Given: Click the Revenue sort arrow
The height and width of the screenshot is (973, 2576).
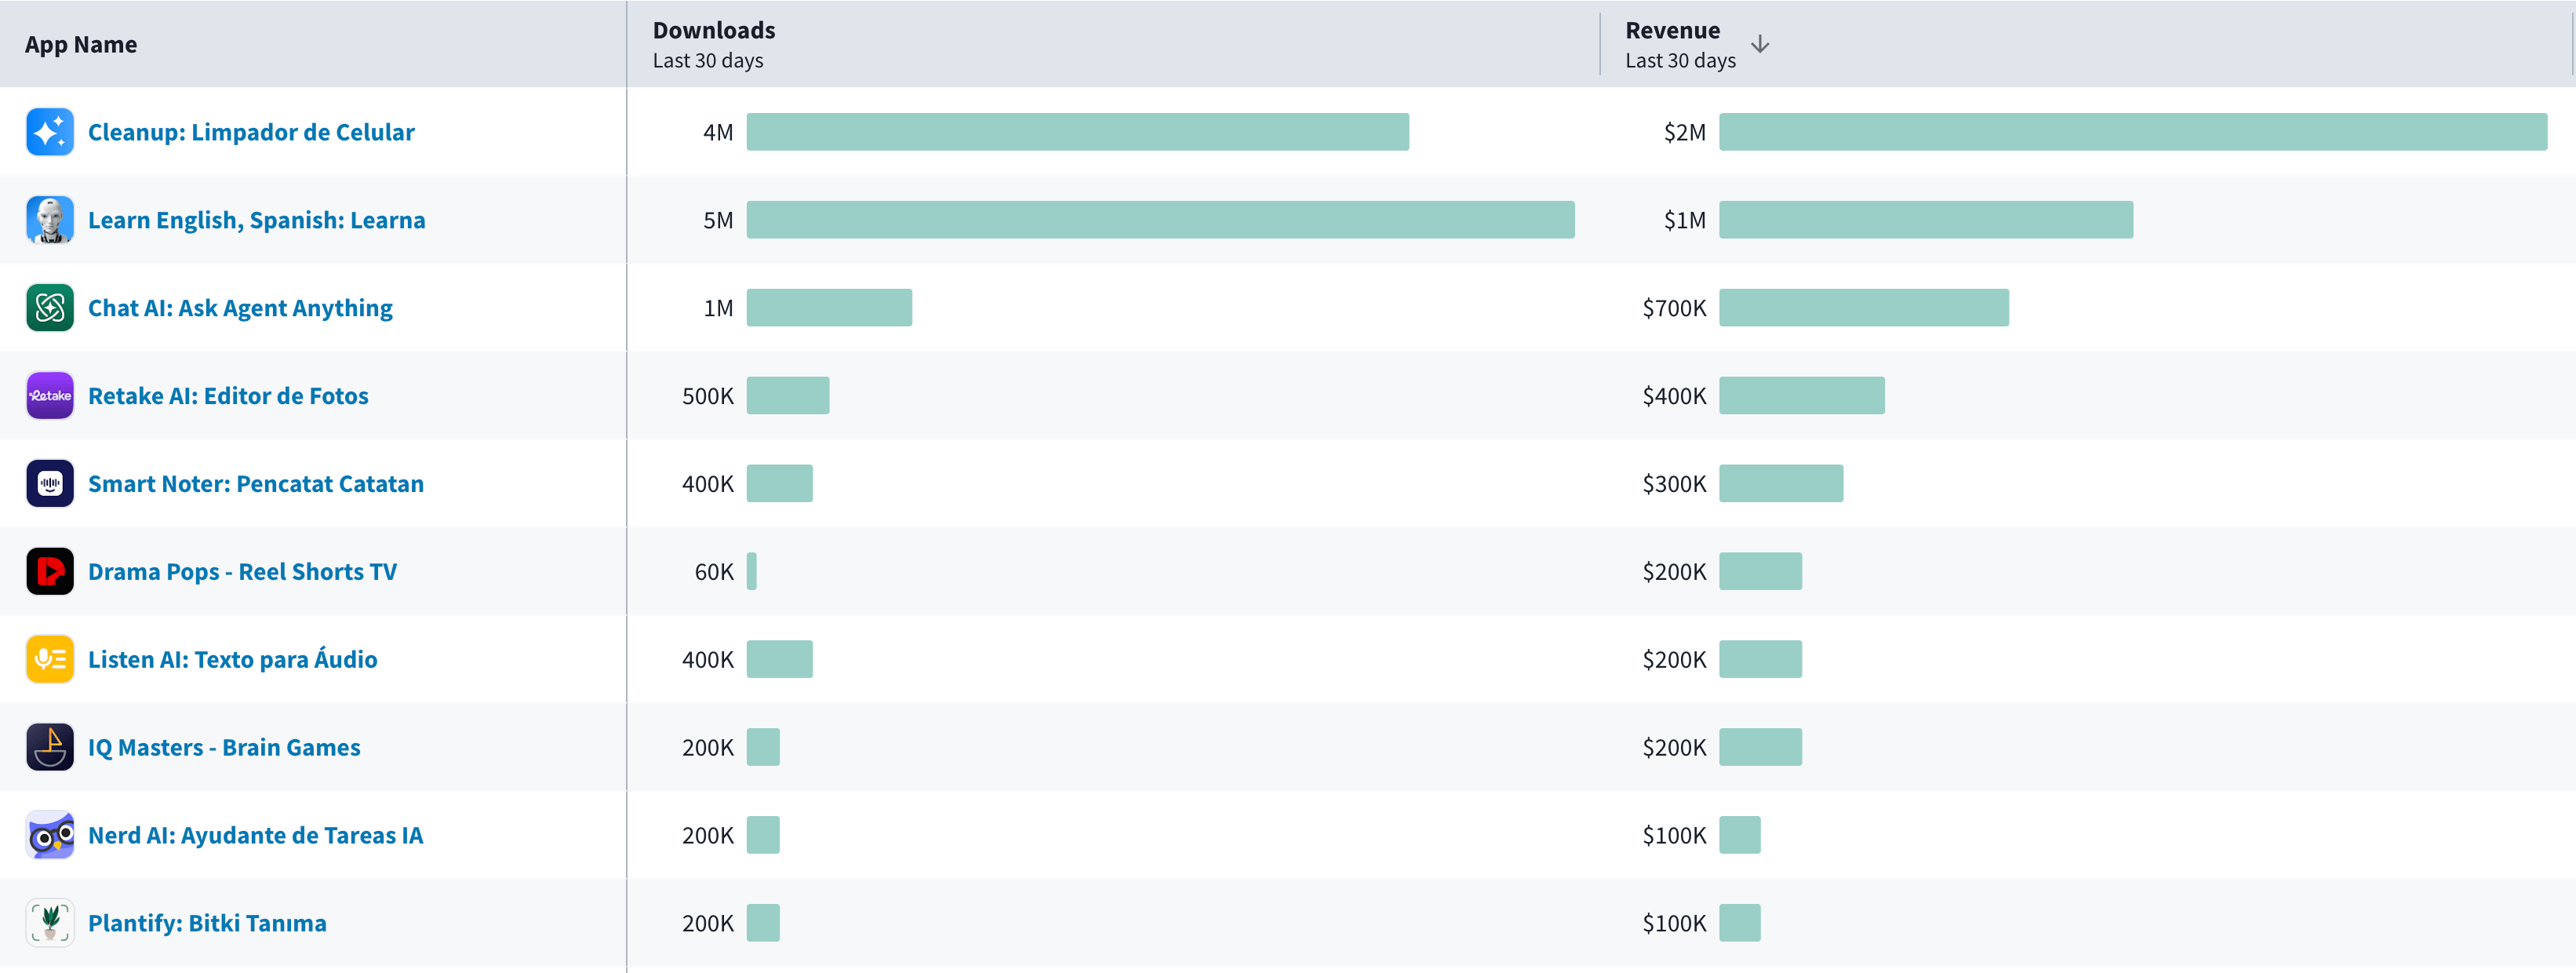Looking at the screenshot, I should 1760,44.
